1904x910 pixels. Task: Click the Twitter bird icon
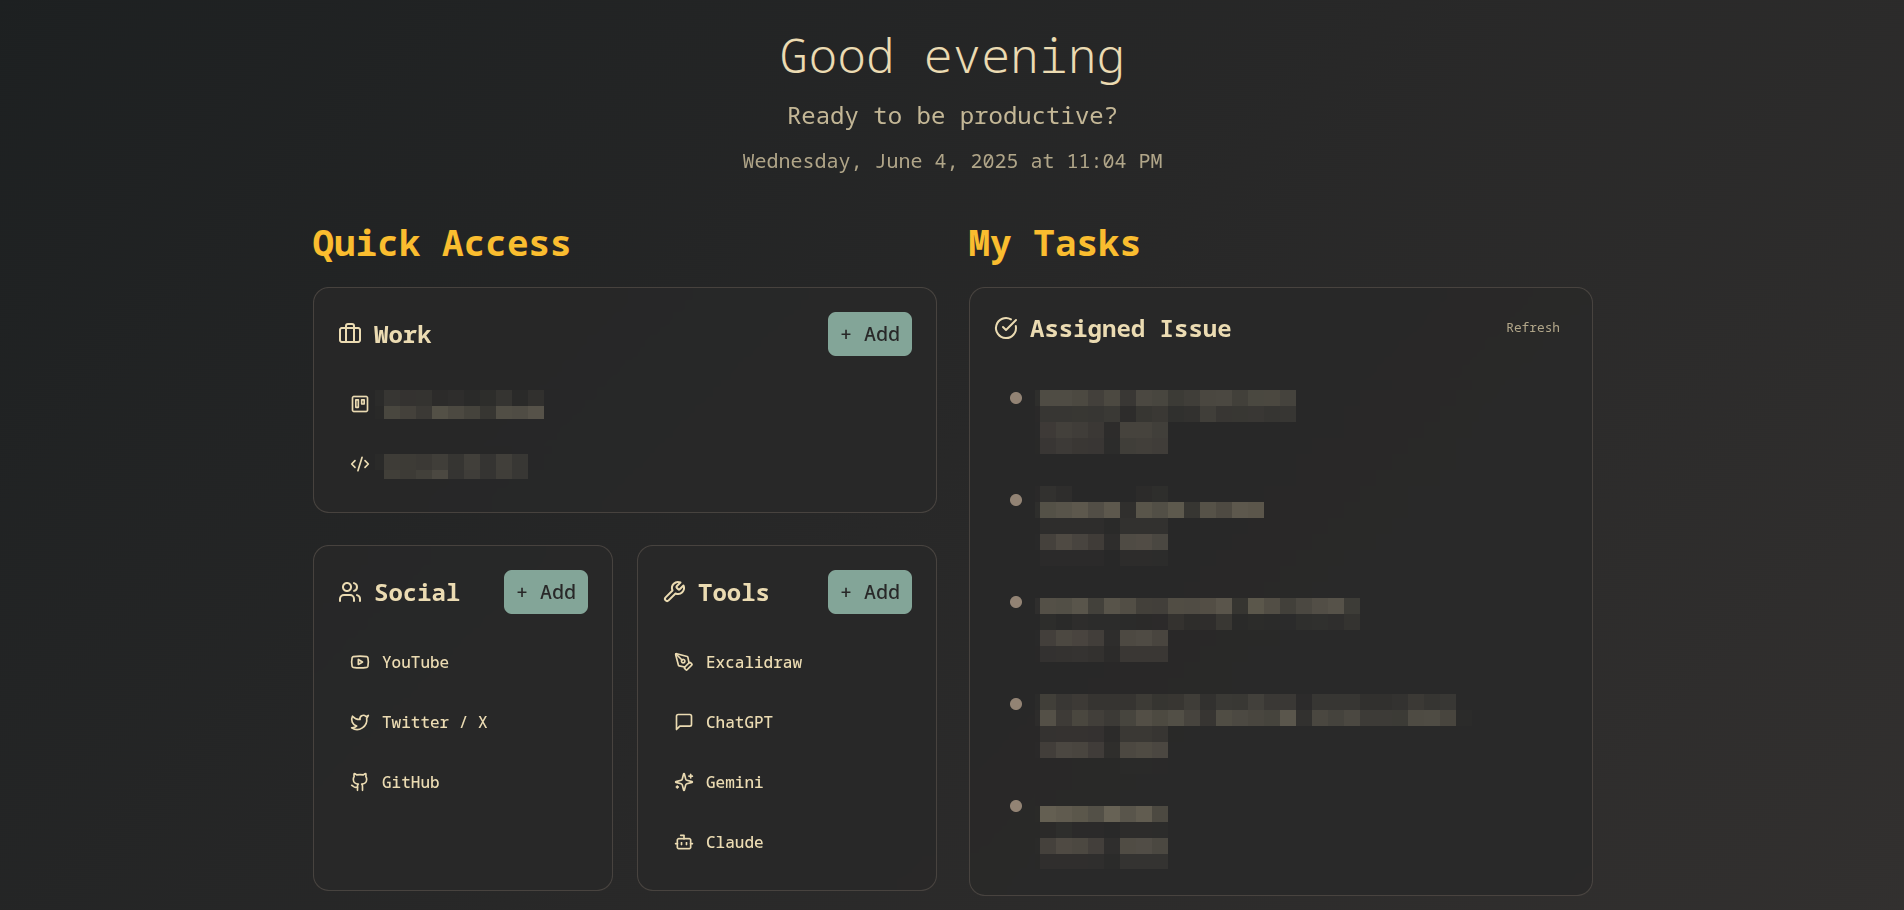(359, 721)
